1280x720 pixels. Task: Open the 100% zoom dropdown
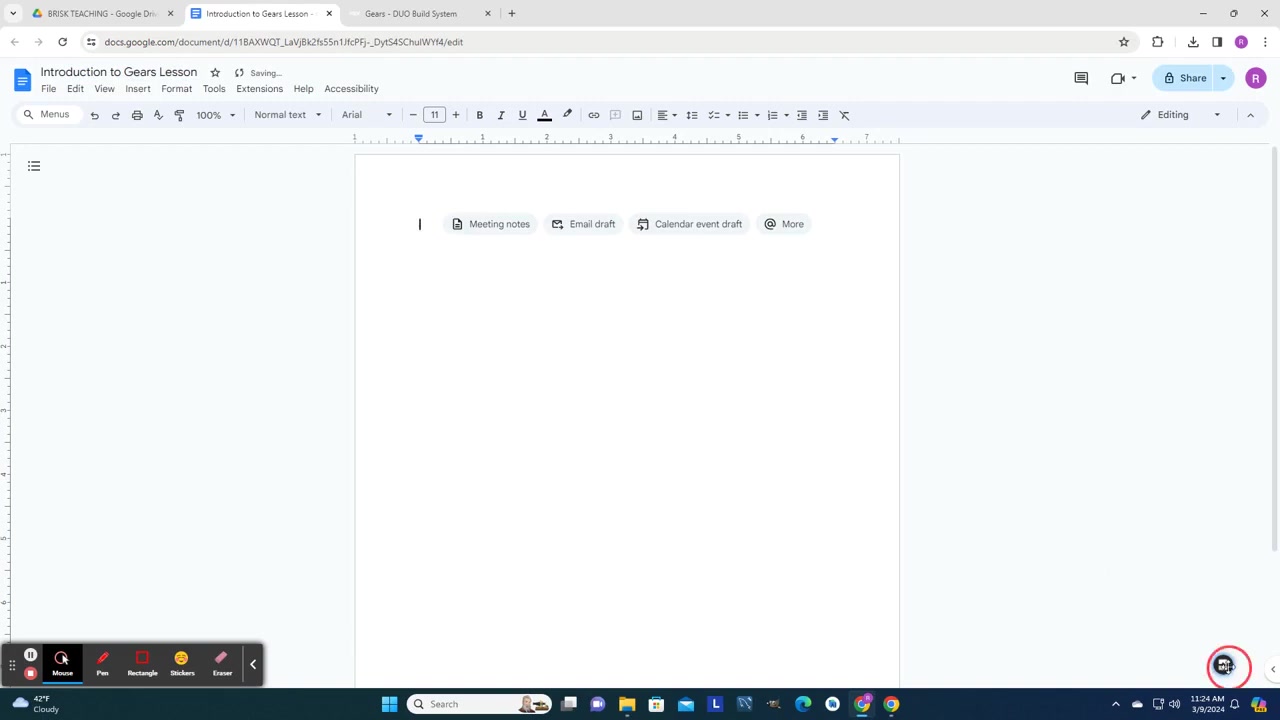[215, 115]
